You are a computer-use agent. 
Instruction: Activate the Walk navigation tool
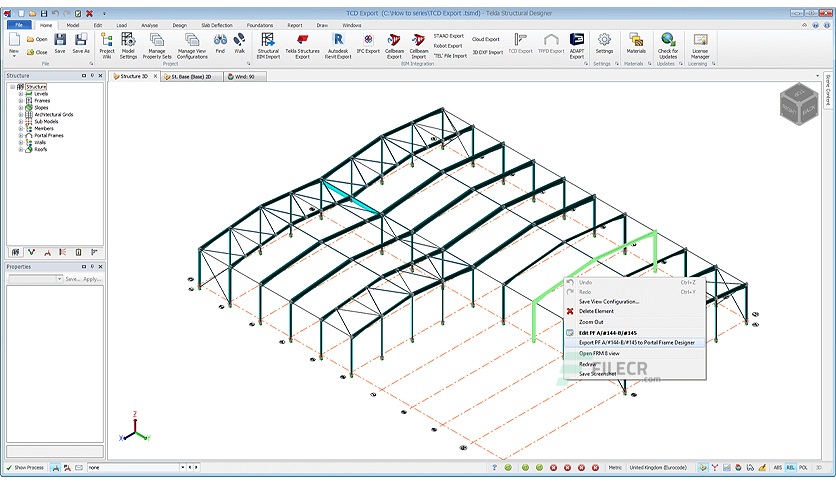239,44
